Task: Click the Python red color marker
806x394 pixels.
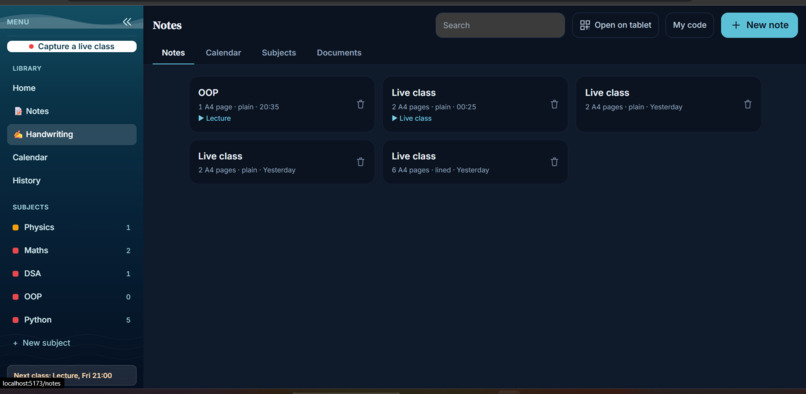Action: click(x=15, y=320)
